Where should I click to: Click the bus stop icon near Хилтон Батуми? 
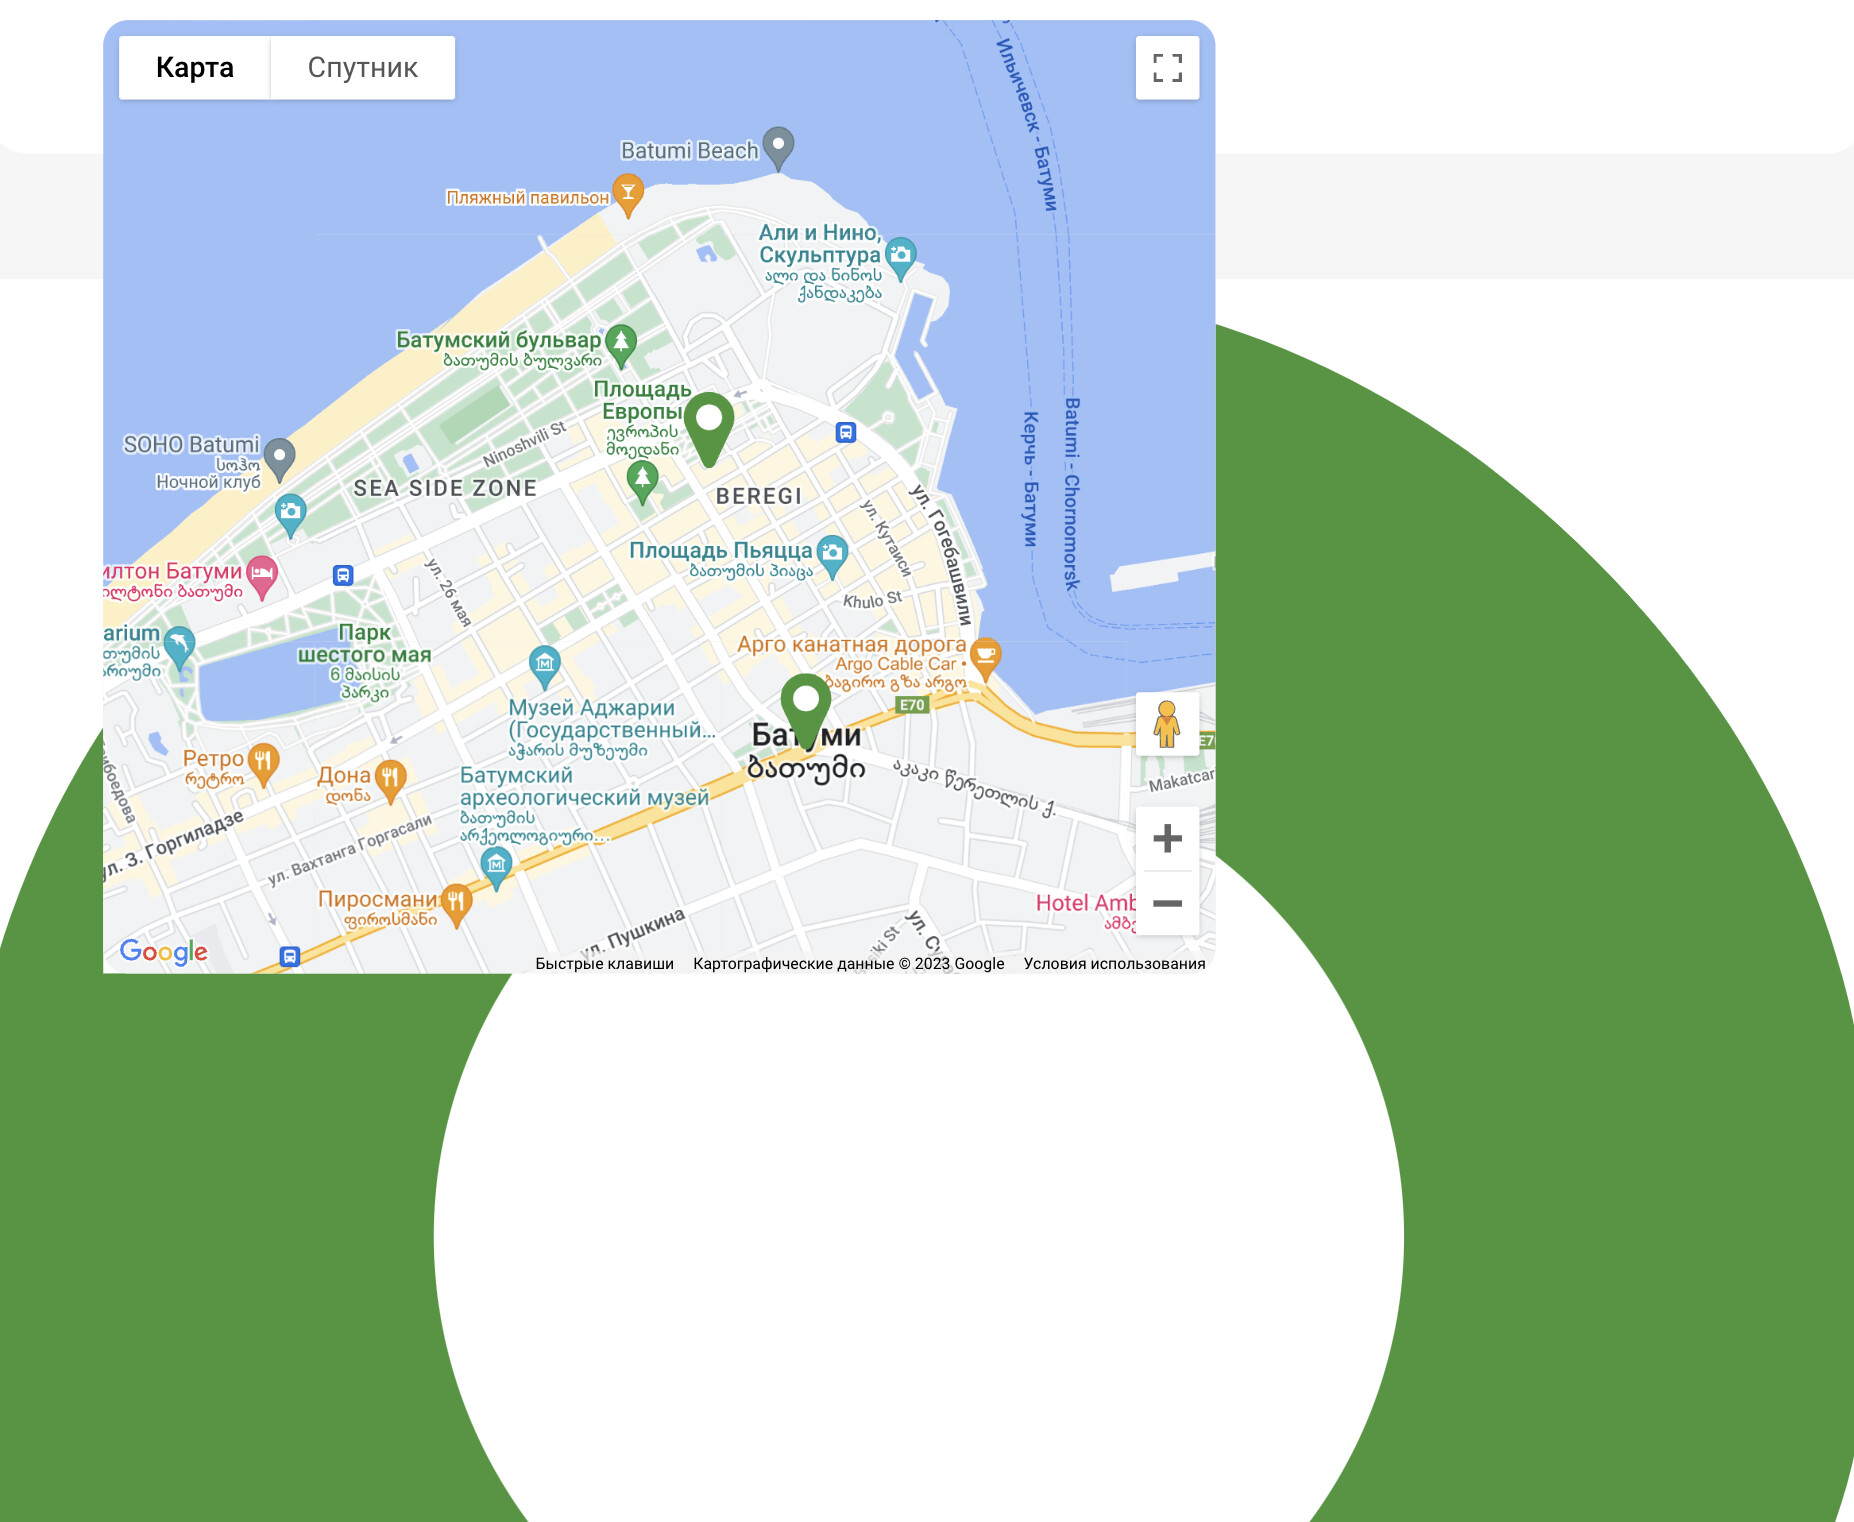(343, 575)
